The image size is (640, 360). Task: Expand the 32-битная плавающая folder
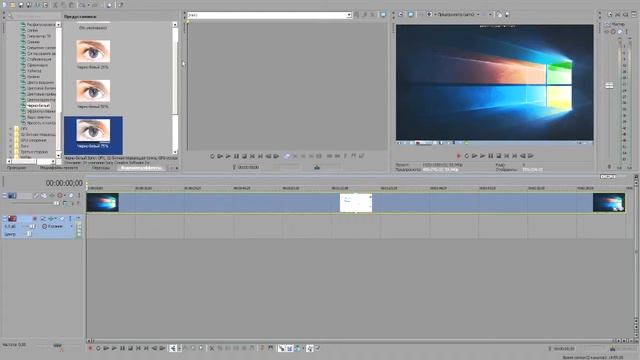(x=11, y=134)
